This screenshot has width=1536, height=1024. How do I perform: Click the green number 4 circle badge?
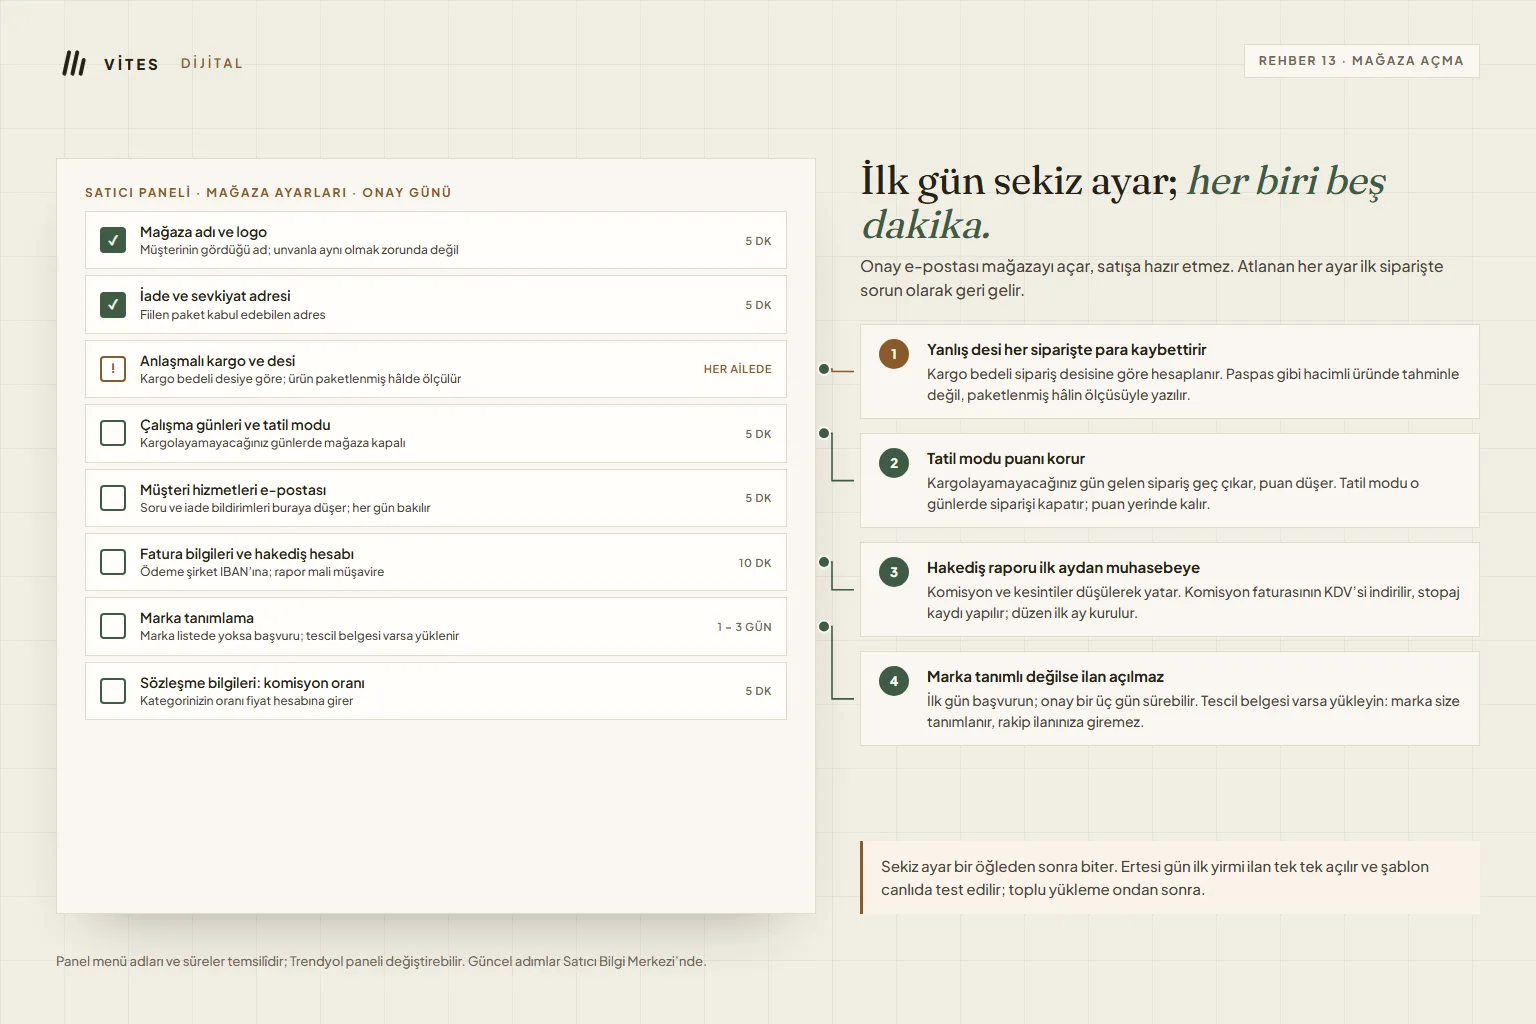[894, 681]
